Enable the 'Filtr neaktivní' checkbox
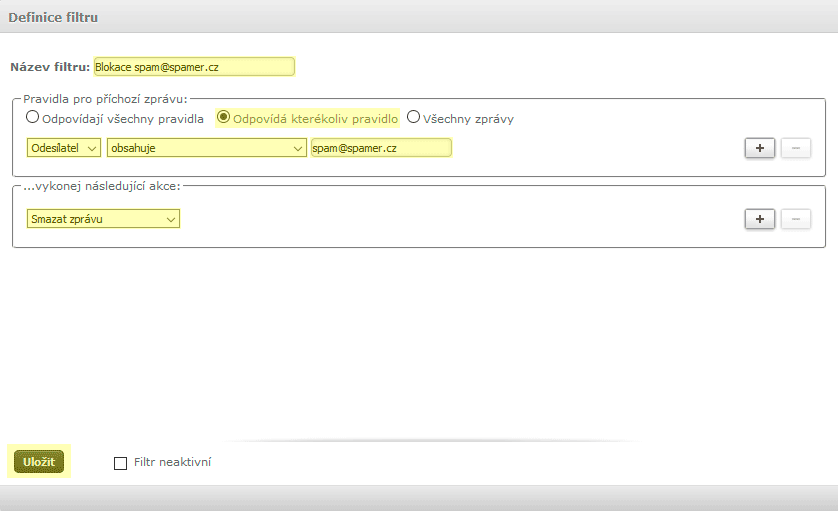Viewport: 838px width, 511px height. click(x=121, y=463)
